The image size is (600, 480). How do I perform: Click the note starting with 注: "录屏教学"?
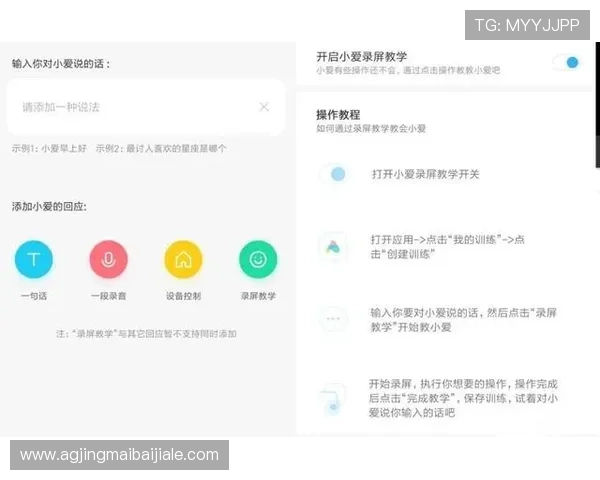(146, 334)
